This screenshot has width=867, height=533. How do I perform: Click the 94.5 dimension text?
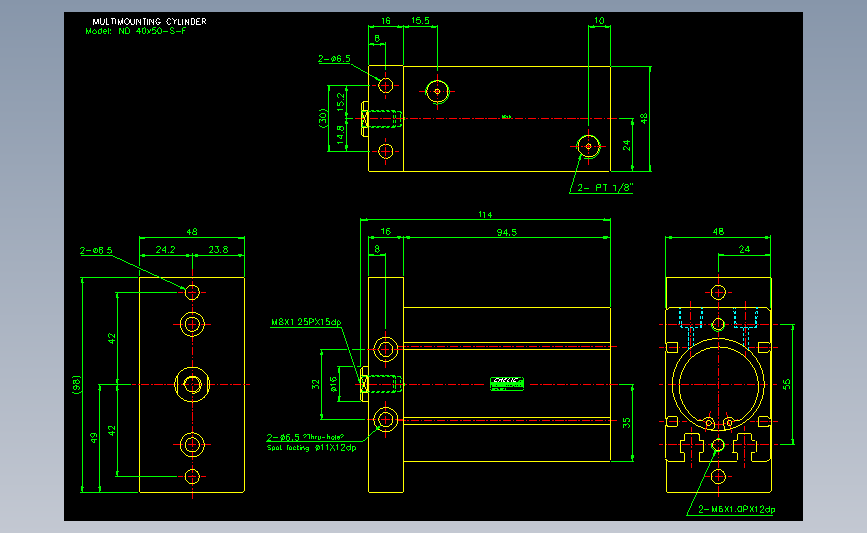(506, 233)
